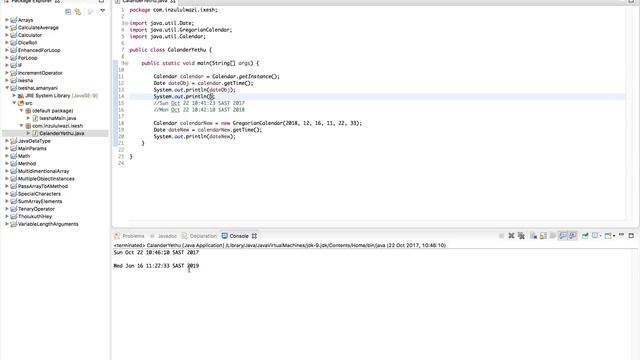The height and width of the screenshot is (360, 640).
Task: Toggle Scroll Lock in Console toolbar
Action: pos(543,236)
